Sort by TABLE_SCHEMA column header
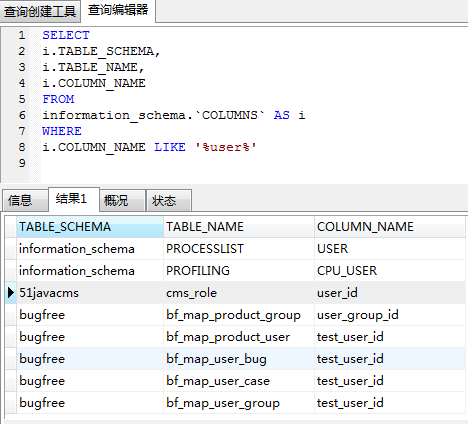Viewport: 468px width, 424px height. coord(90,227)
